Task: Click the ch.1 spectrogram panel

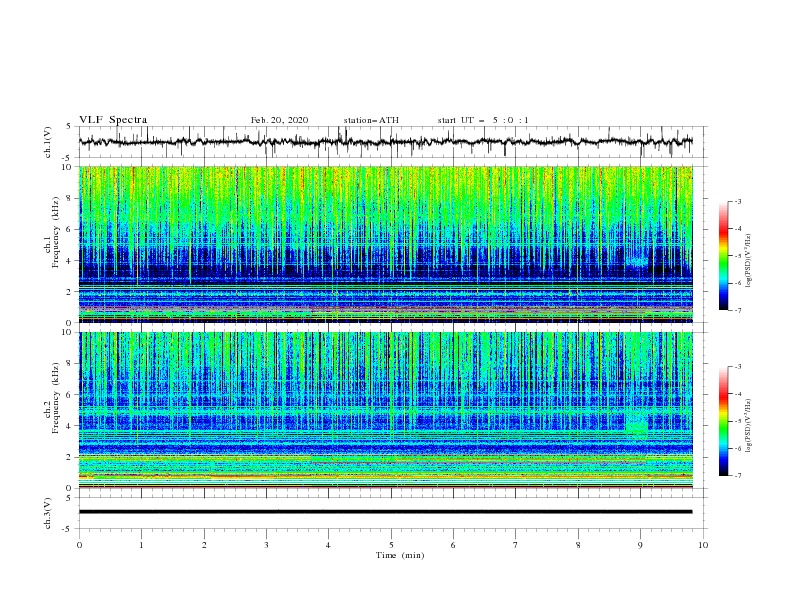Action: coord(386,244)
